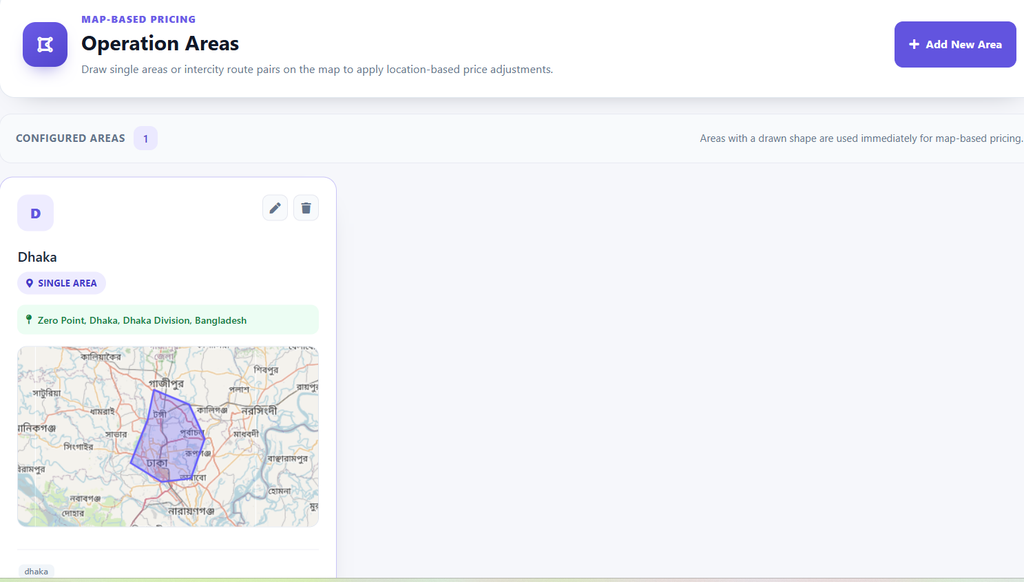Click the Zero Point, Dhaka location banner
The width and height of the screenshot is (1024, 582).
[x=168, y=320]
